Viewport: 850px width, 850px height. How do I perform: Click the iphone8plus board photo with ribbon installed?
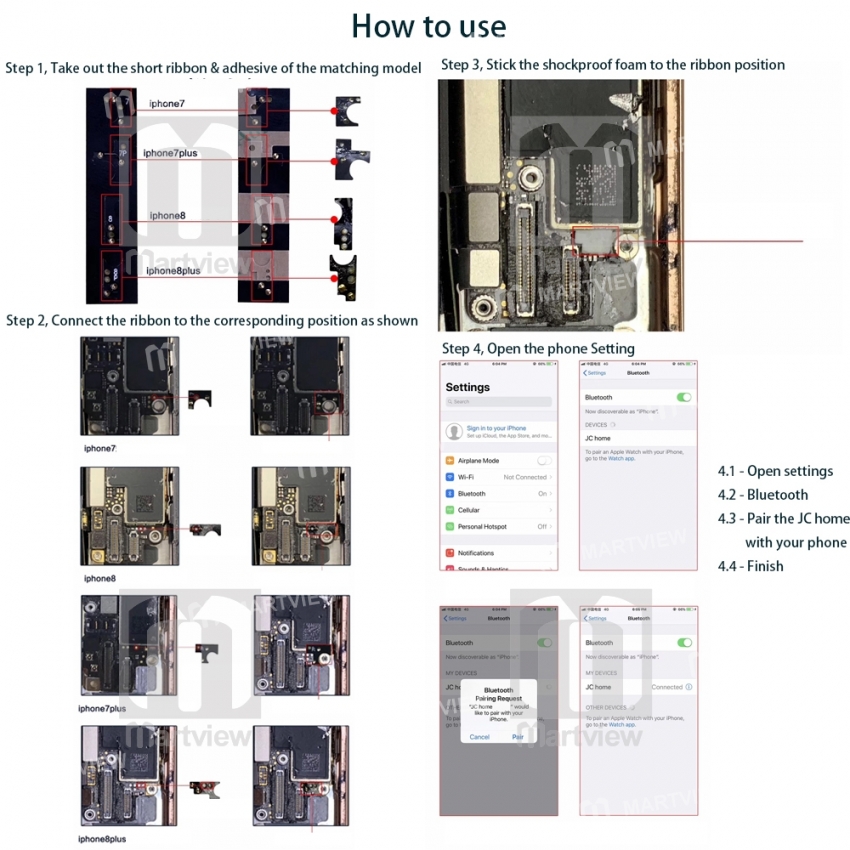pos(301,776)
